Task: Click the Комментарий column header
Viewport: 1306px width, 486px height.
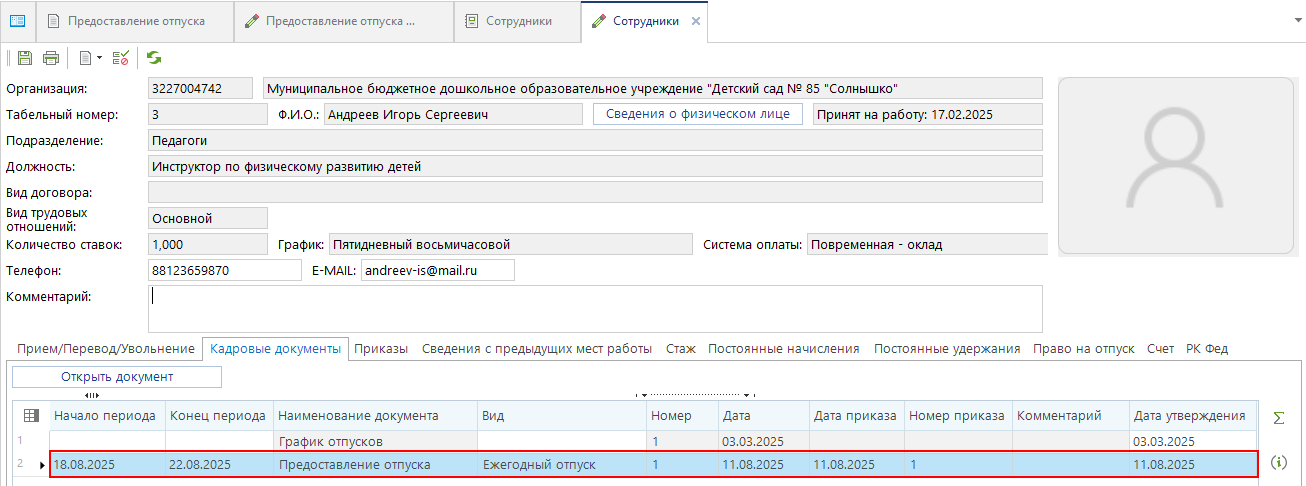Action: pos(1071,416)
